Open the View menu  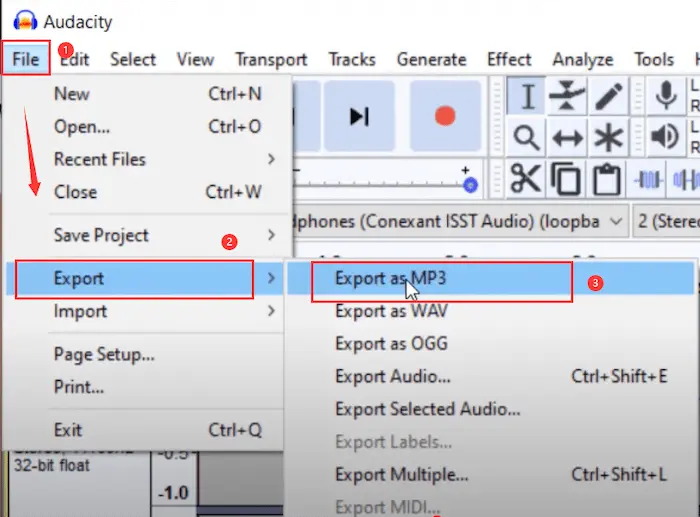pos(195,59)
